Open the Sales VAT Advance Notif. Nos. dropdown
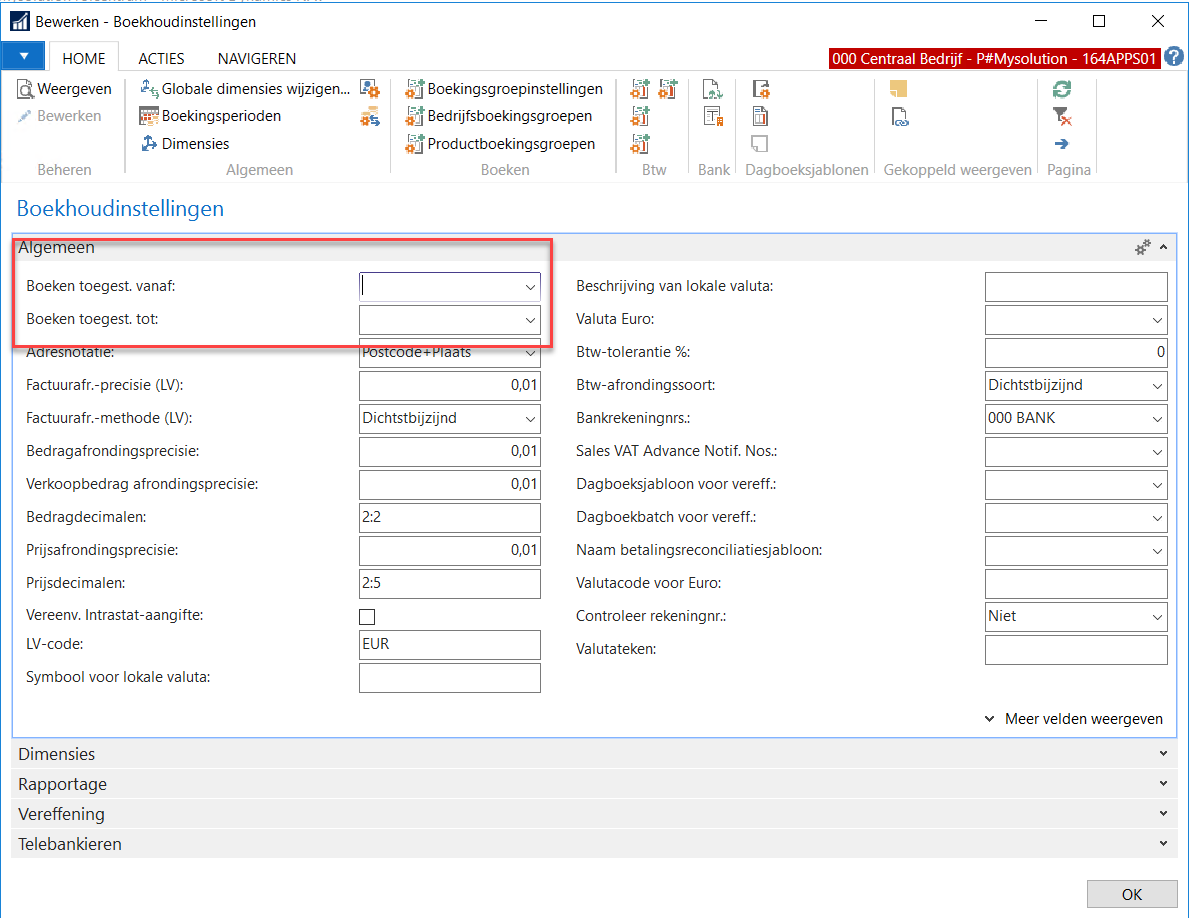 coord(1157,453)
